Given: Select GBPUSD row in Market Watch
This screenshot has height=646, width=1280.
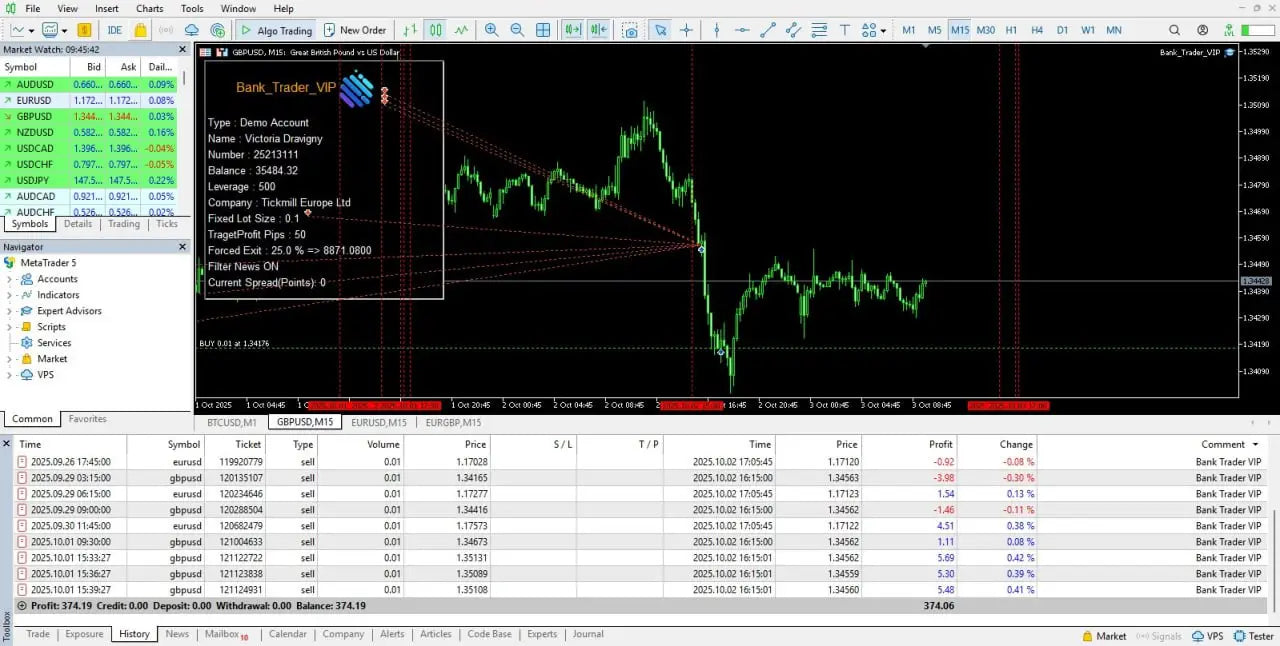Looking at the screenshot, I should click(88, 116).
